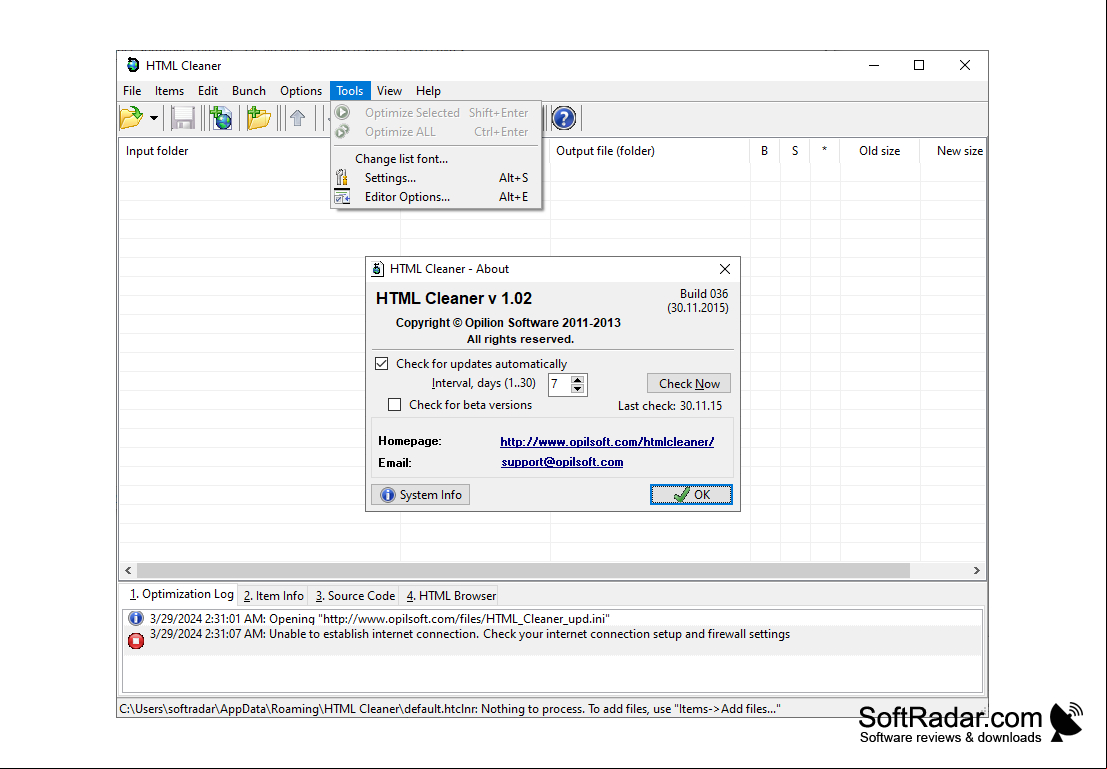Open Editor Options... from the Tools menu
The width and height of the screenshot is (1107, 769).
click(436, 197)
